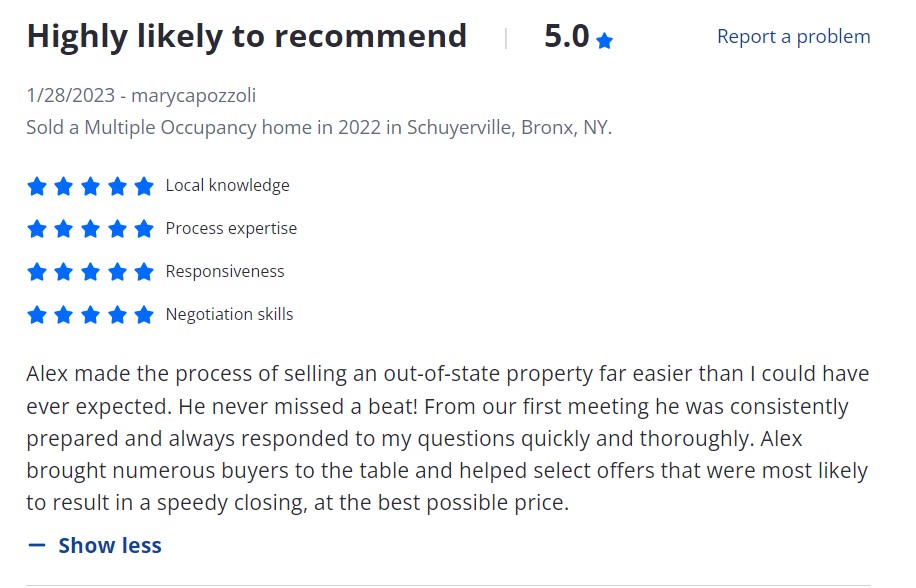Click the review paragraph starting with Alex made
The height and width of the screenshot is (588, 916).
pos(447,438)
